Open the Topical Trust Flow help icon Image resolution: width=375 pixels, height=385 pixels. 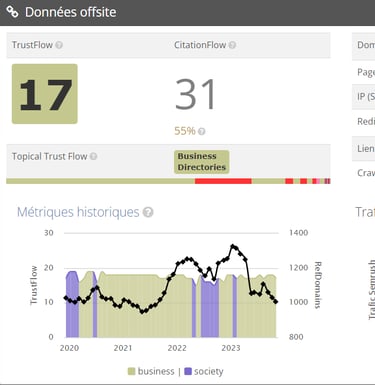tap(94, 156)
